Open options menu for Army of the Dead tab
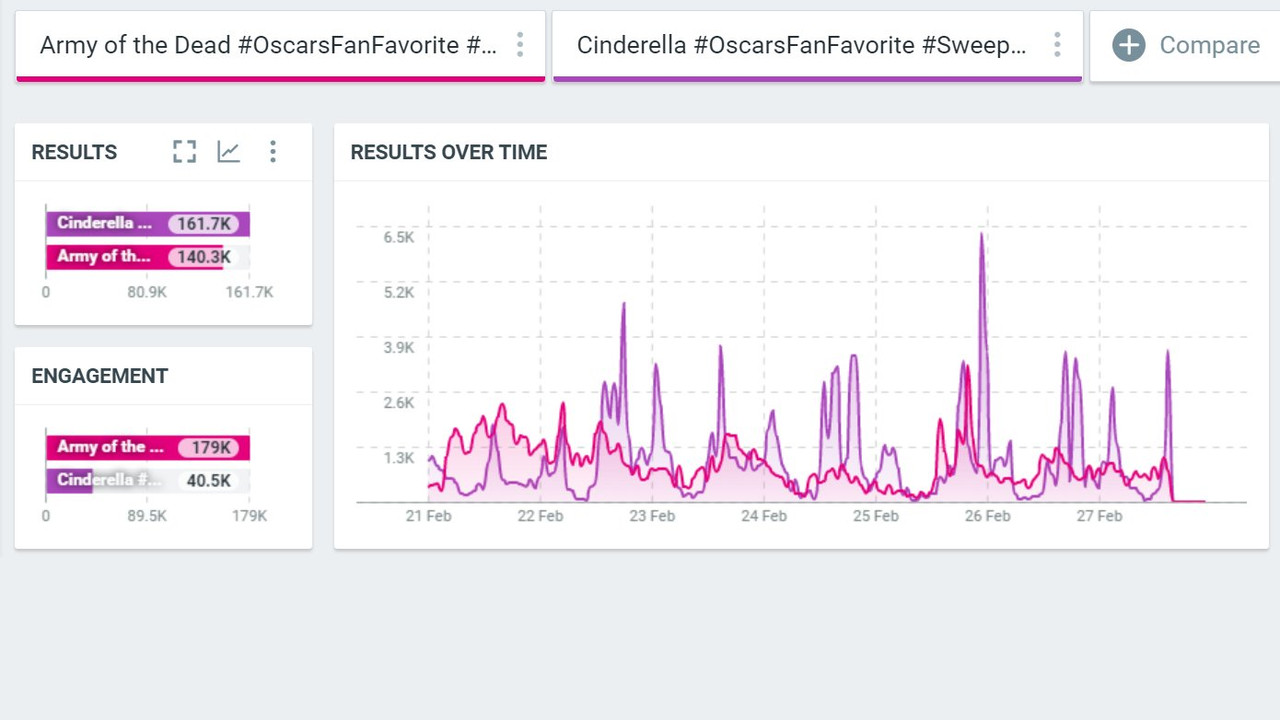Screen dimensions: 1280x720 [520, 44]
